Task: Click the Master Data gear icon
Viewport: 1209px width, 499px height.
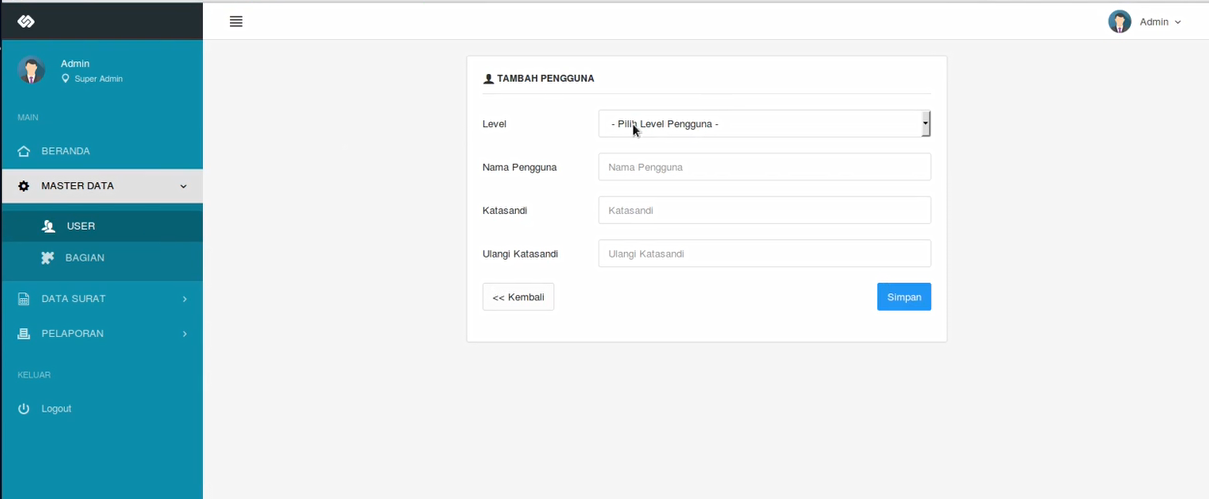Action: coord(24,186)
